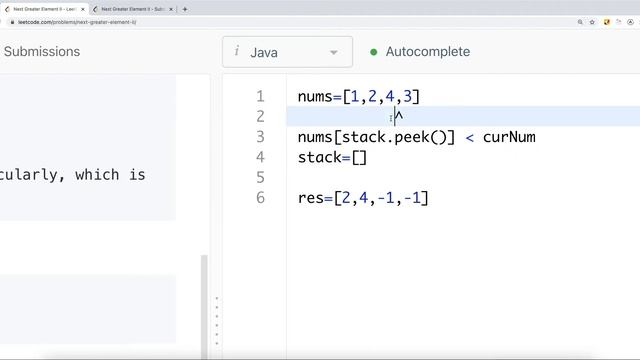Click the description panel vertical scrollbar
The image size is (640, 360).
click(204, 306)
